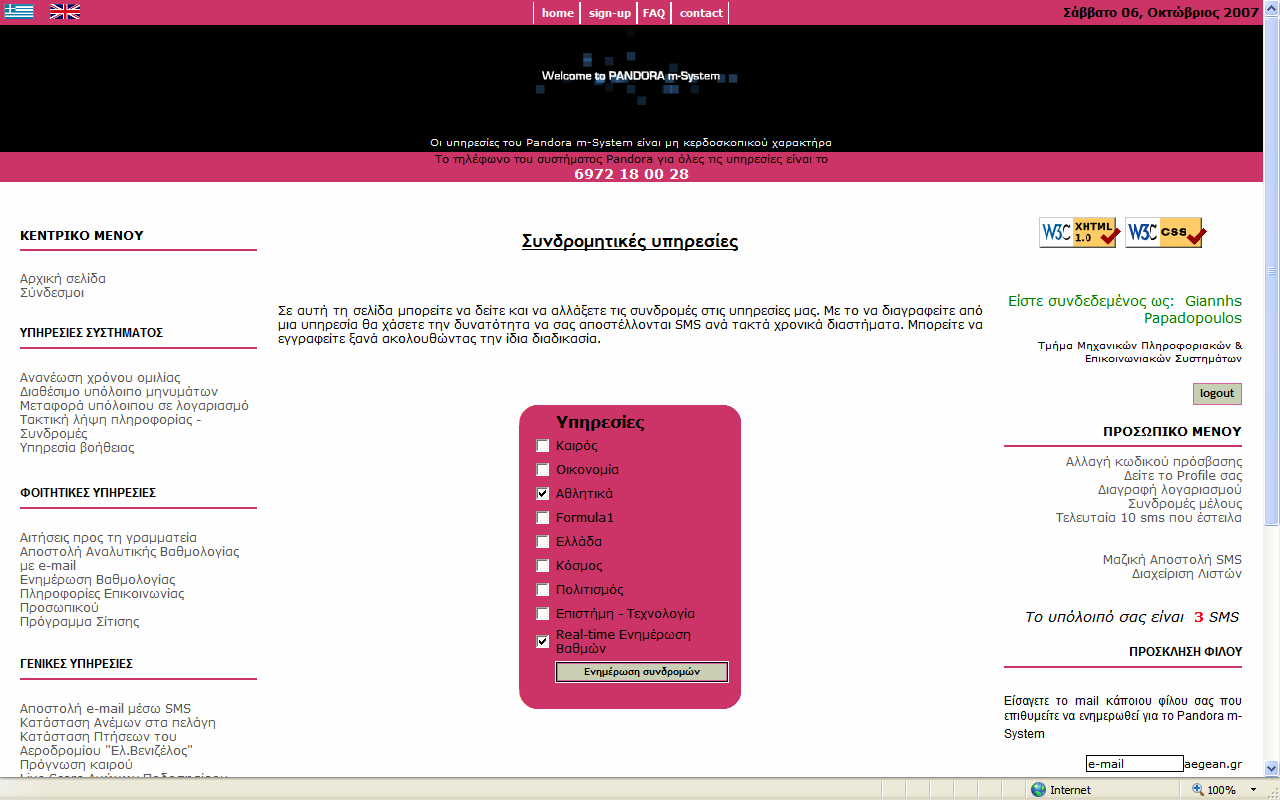The height and width of the screenshot is (800, 1280).
Task: Open Πρόγραμμα Σίτισης link
Action: pos(80,622)
